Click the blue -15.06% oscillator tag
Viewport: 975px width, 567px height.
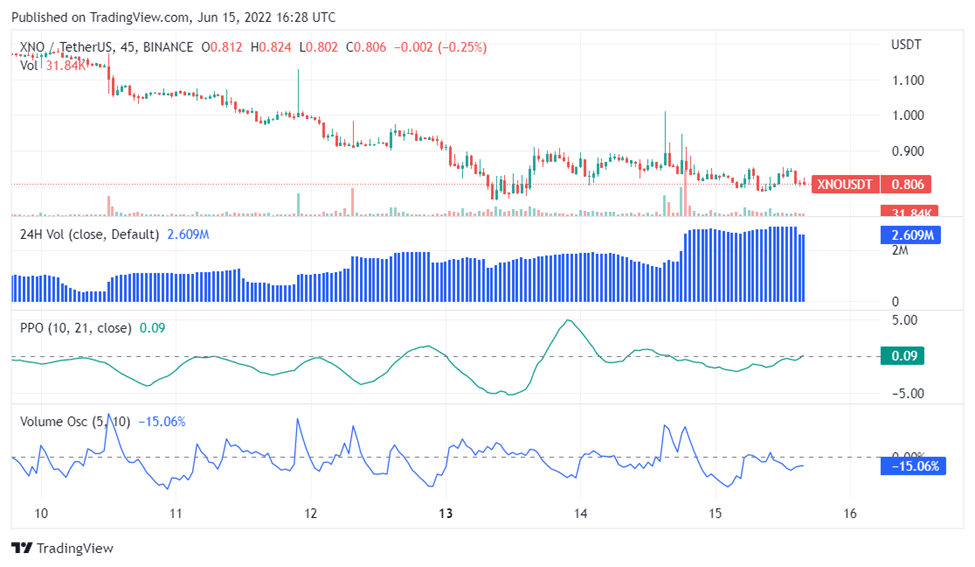(x=911, y=465)
